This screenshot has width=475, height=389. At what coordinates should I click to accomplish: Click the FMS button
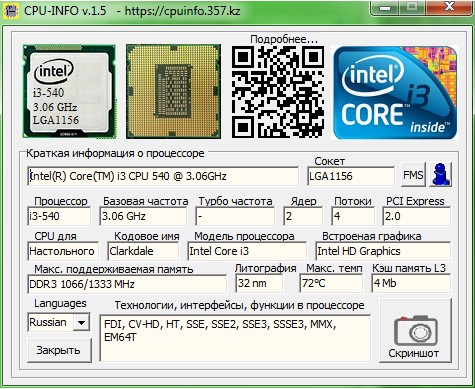tap(413, 175)
